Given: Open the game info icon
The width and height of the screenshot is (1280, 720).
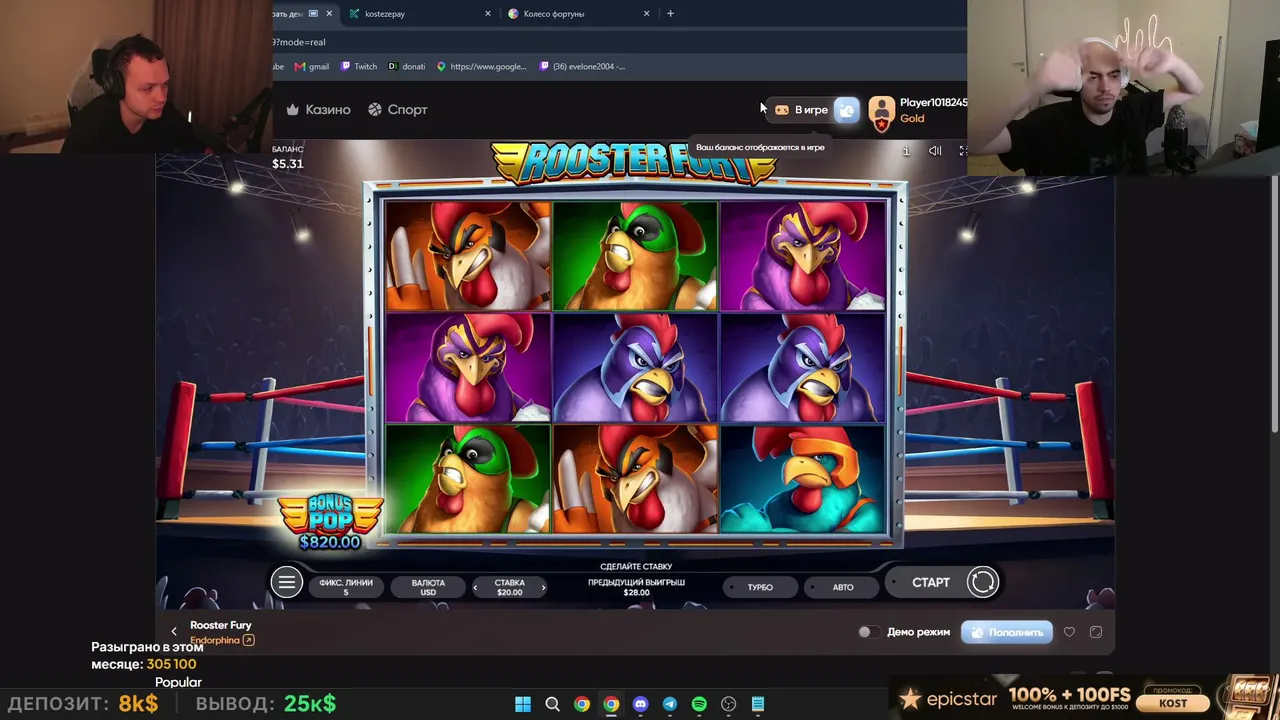Looking at the screenshot, I should pyautogui.click(x=906, y=151).
